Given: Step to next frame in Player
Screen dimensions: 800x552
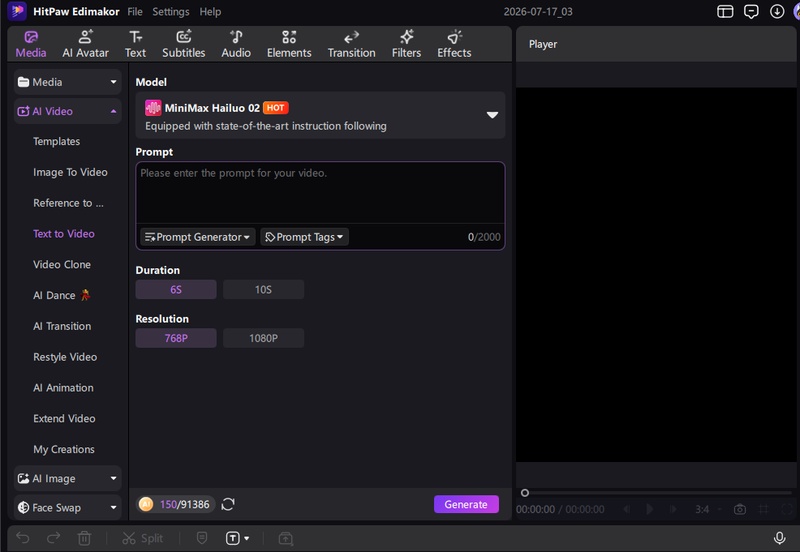Looking at the screenshot, I should pyautogui.click(x=673, y=509).
